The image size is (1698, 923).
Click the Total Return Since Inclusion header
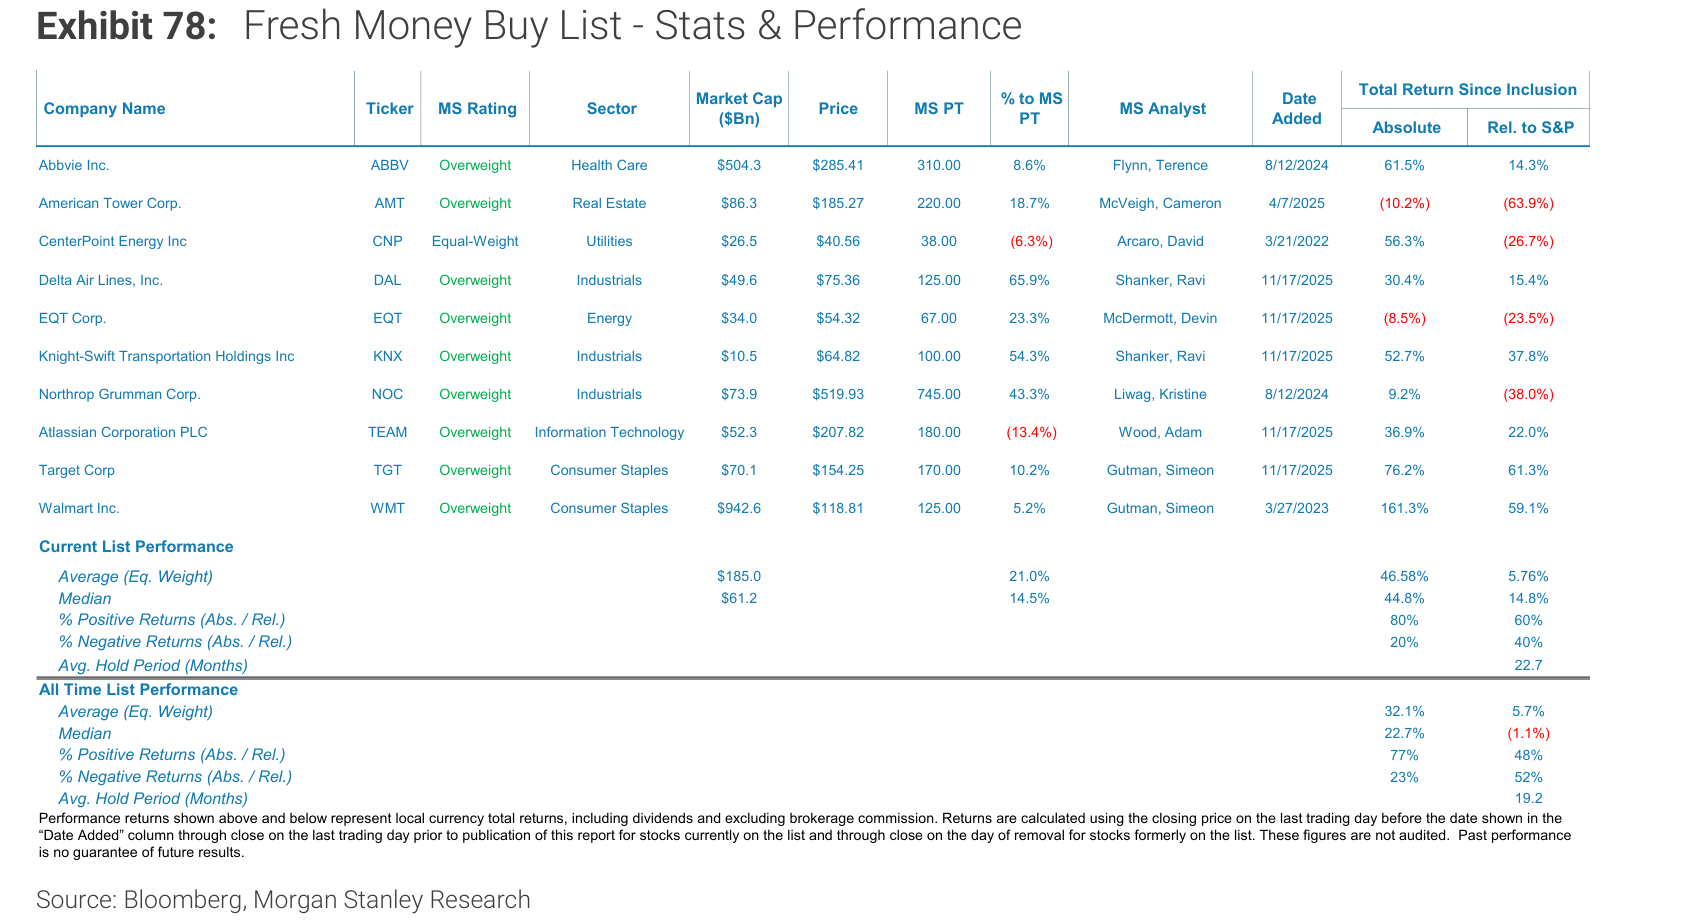[x=1467, y=90]
